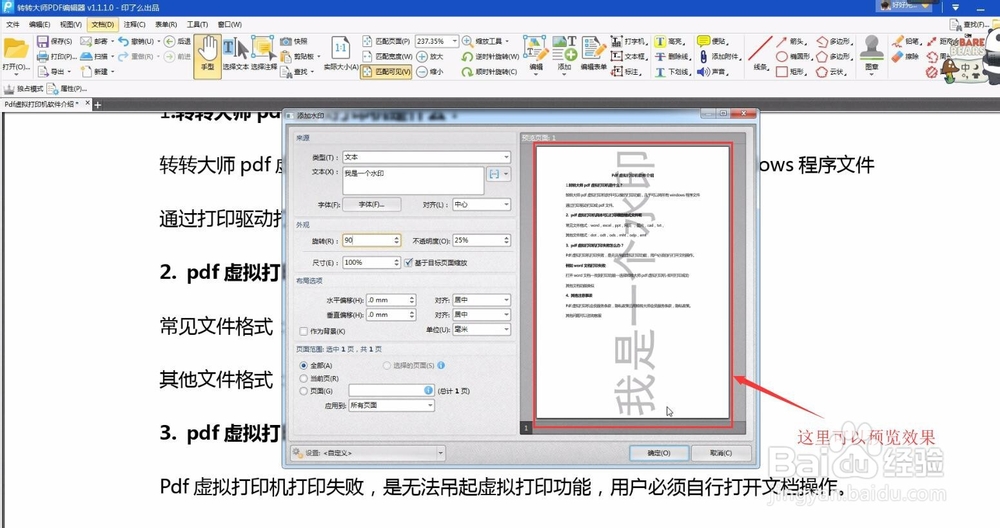Open vertical offset 对齐 居中 dropdown
Viewport: 1000px width, 528px height.
(x=482, y=315)
